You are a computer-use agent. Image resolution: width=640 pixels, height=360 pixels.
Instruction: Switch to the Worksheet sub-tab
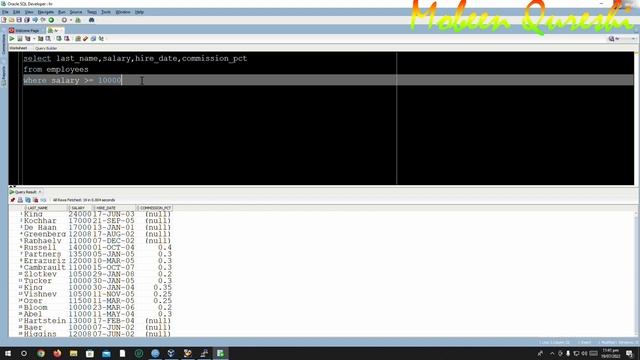pyautogui.click(x=18, y=48)
